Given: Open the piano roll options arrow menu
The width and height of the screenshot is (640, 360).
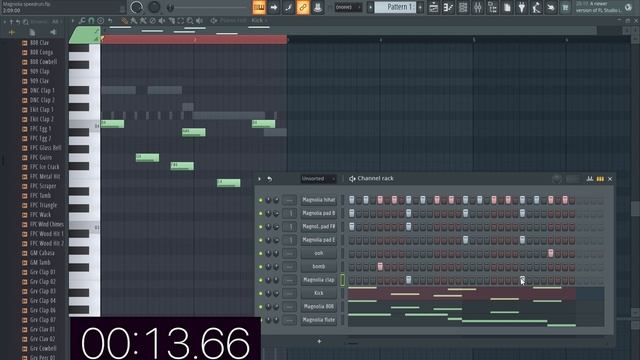Looking at the screenshot, I should click(73, 20).
